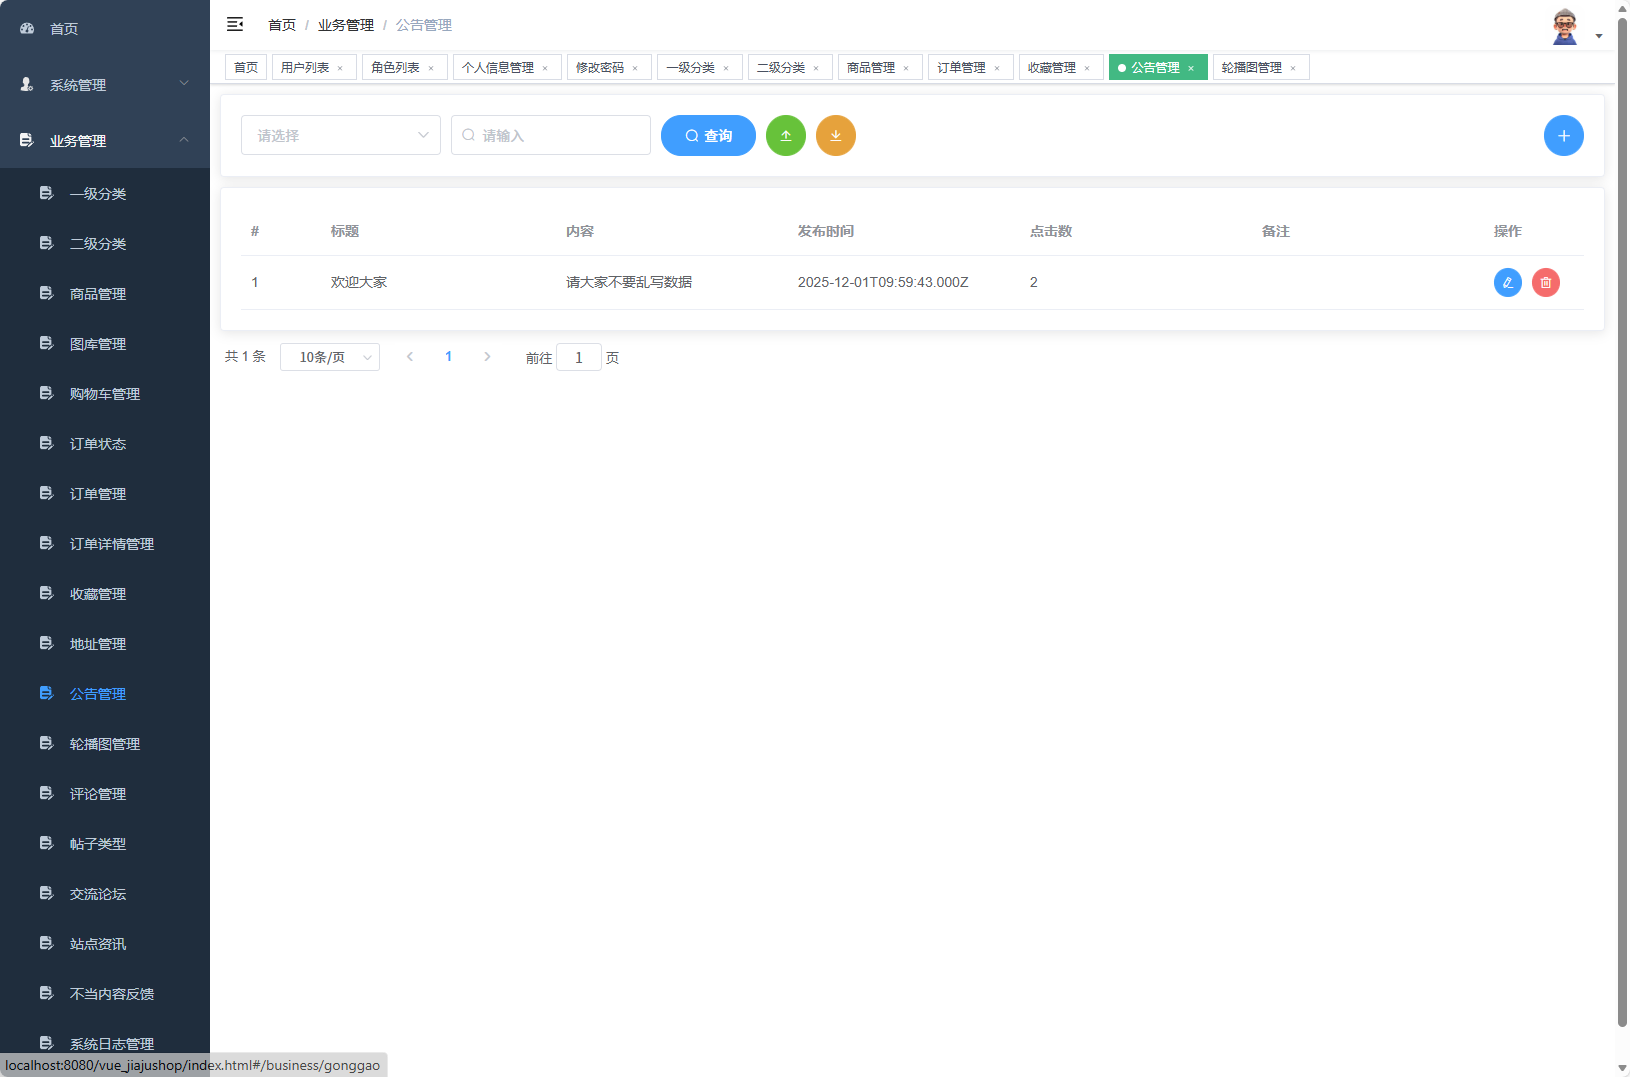Close the 角色列表 tab
Viewport: 1630px width, 1077px height.
coord(431,67)
